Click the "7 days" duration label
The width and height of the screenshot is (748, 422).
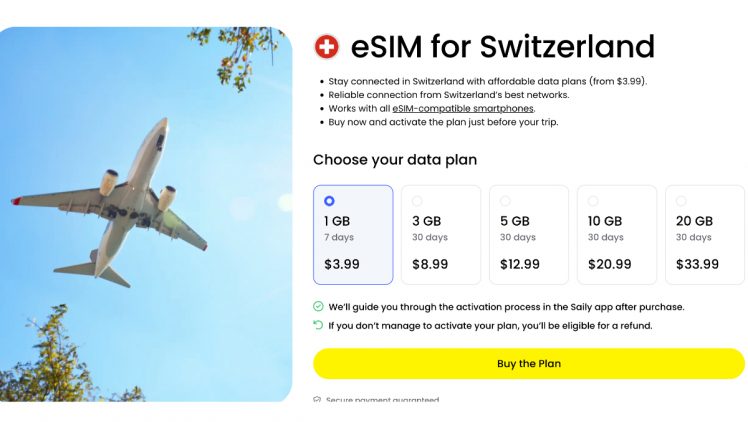(x=341, y=238)
